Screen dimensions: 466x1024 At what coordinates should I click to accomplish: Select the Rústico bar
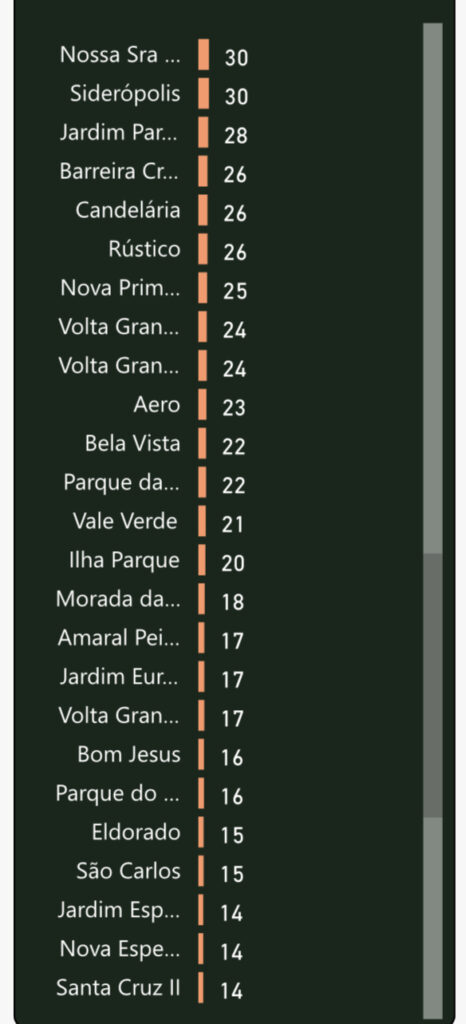(203, 249)
